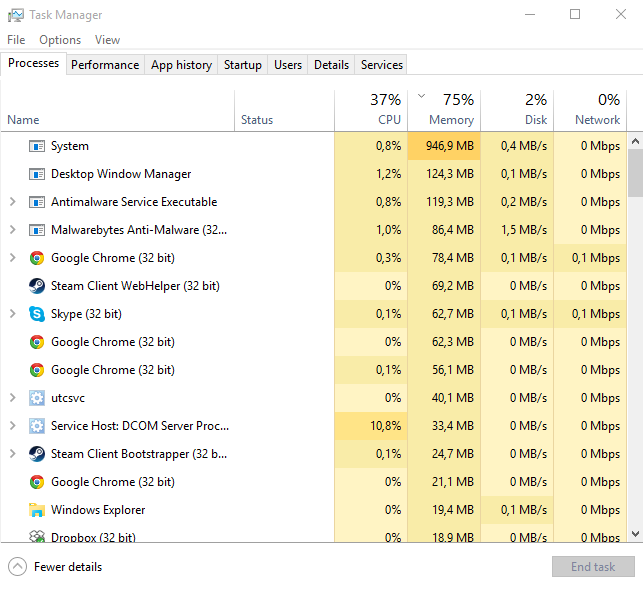This screenshot has width=643, height=591.
Task: Click the Steam Client WebHelper icon
Action: (37, 286)
